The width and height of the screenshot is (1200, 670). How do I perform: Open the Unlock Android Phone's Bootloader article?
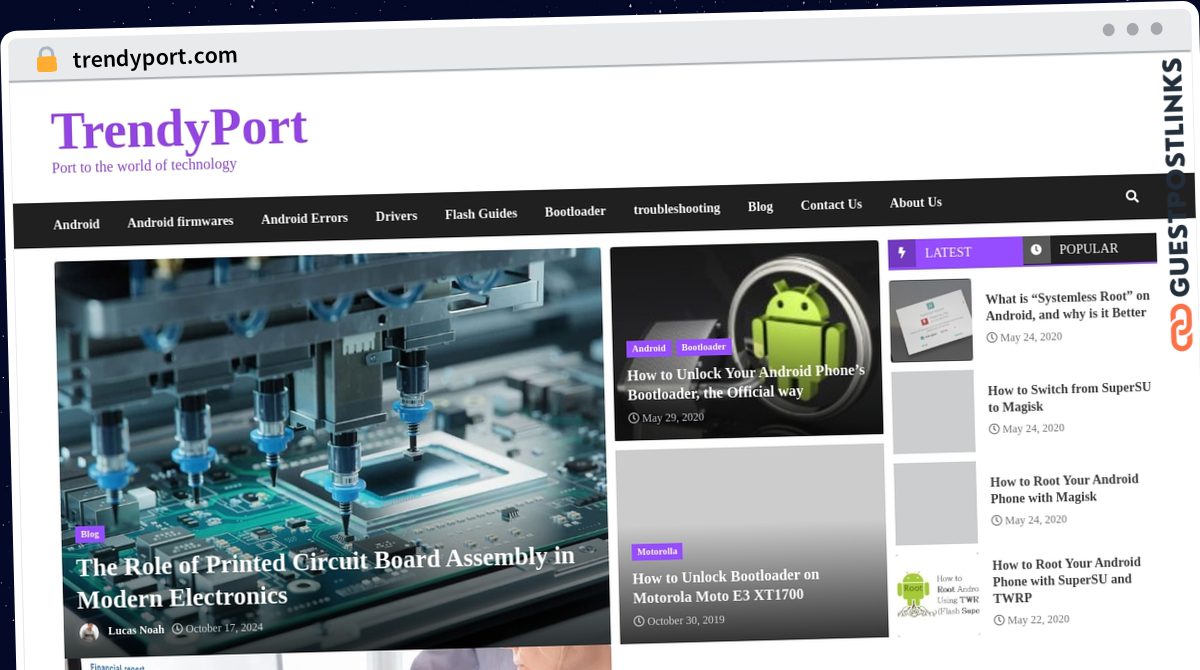click(x=746, y=381)
